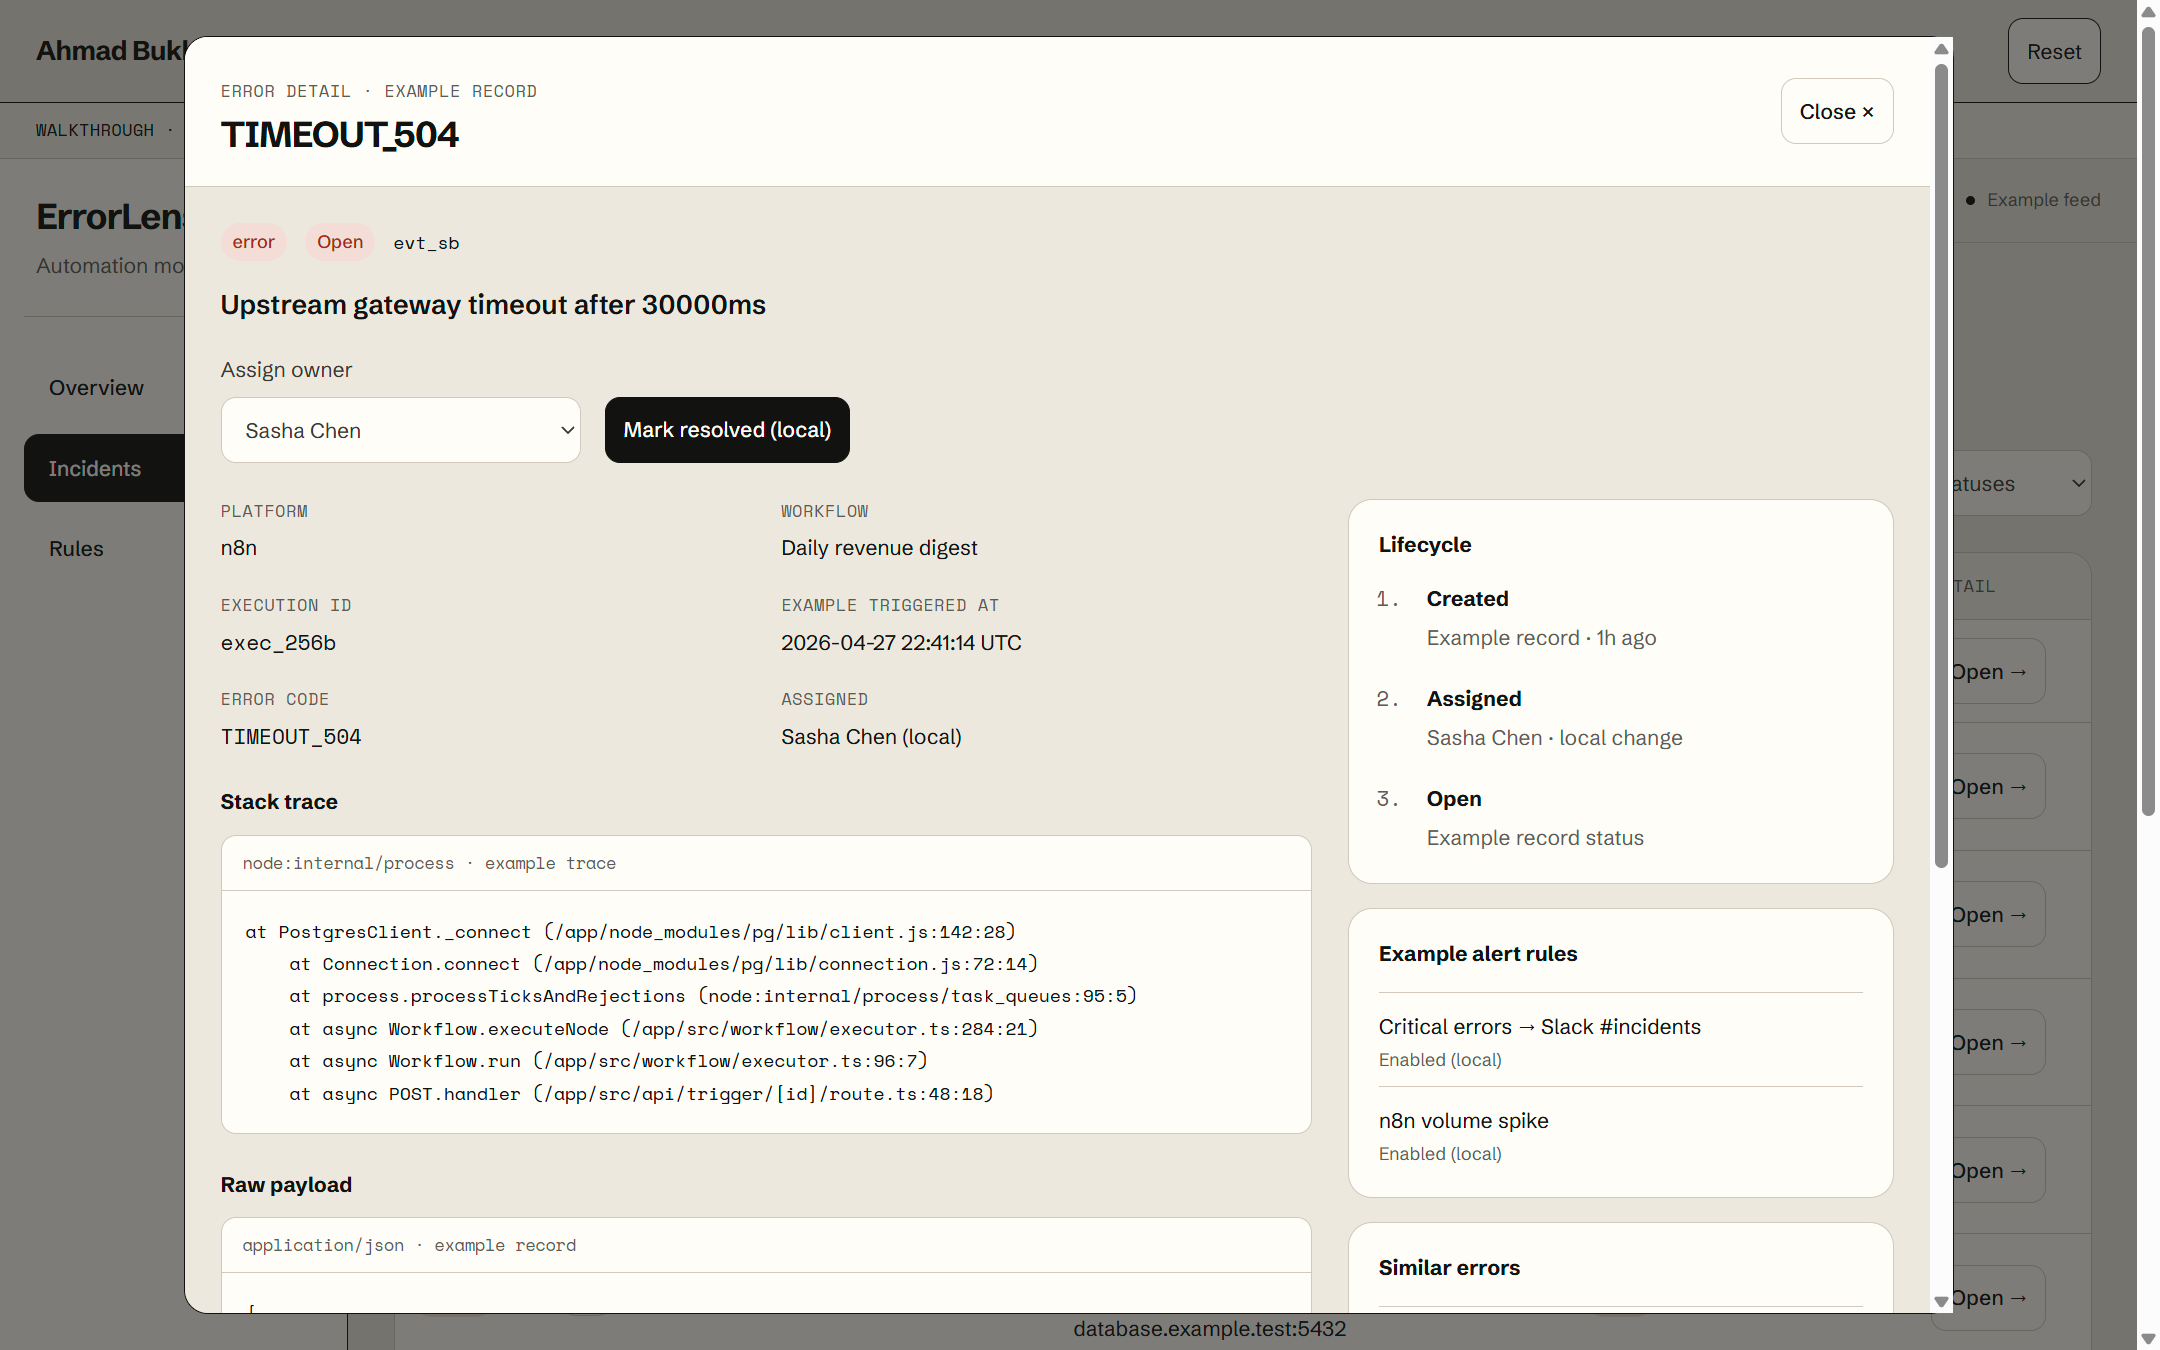Viewport: 2160px width, 1350px height.
Task: Click the red error severity badge
Action: point(253,242)
